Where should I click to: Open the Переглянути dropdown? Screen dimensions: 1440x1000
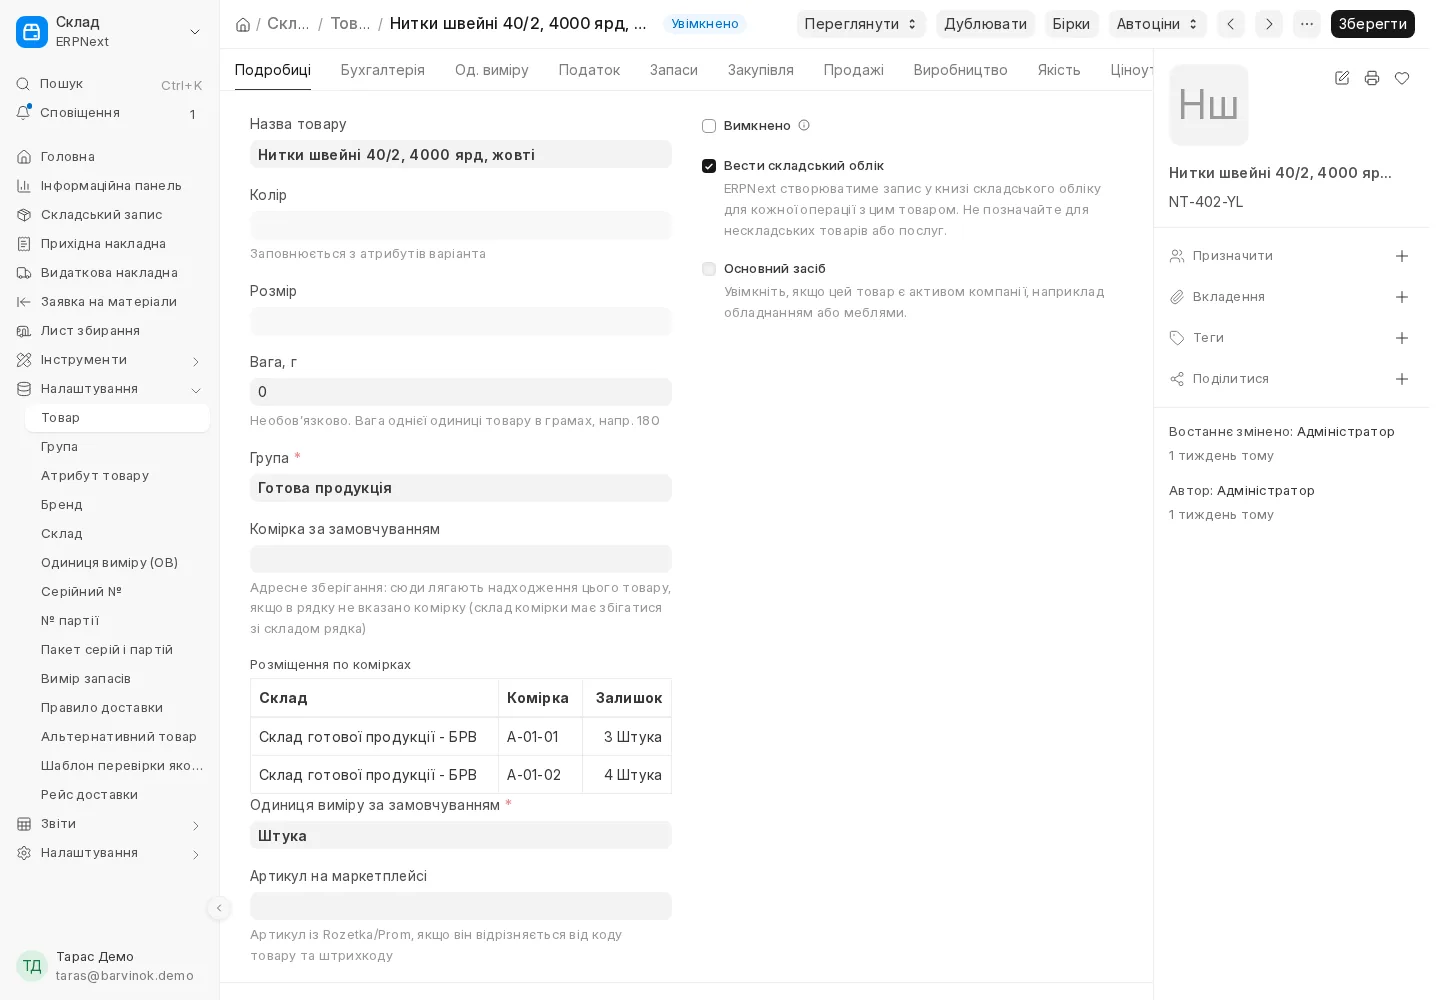(861, 24)
